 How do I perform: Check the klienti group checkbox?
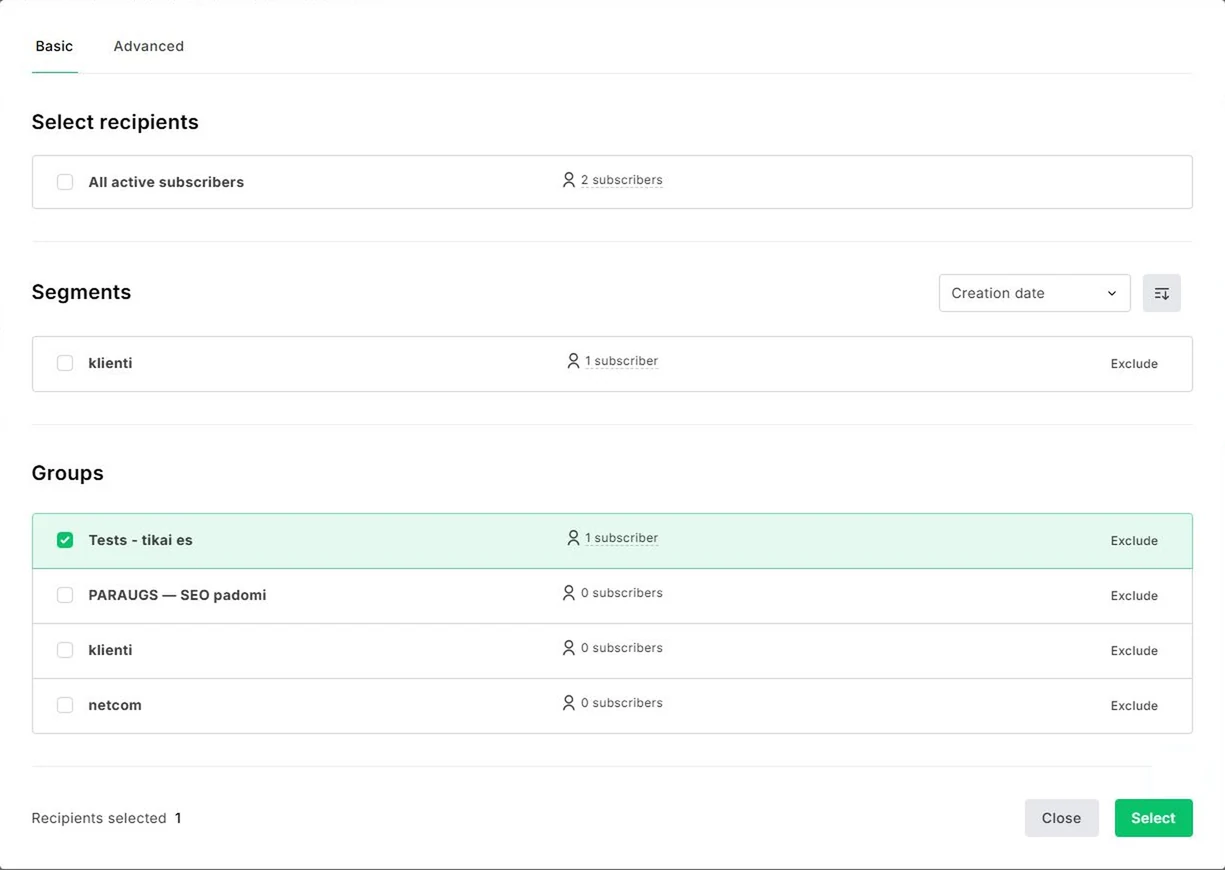coord(65,650)
